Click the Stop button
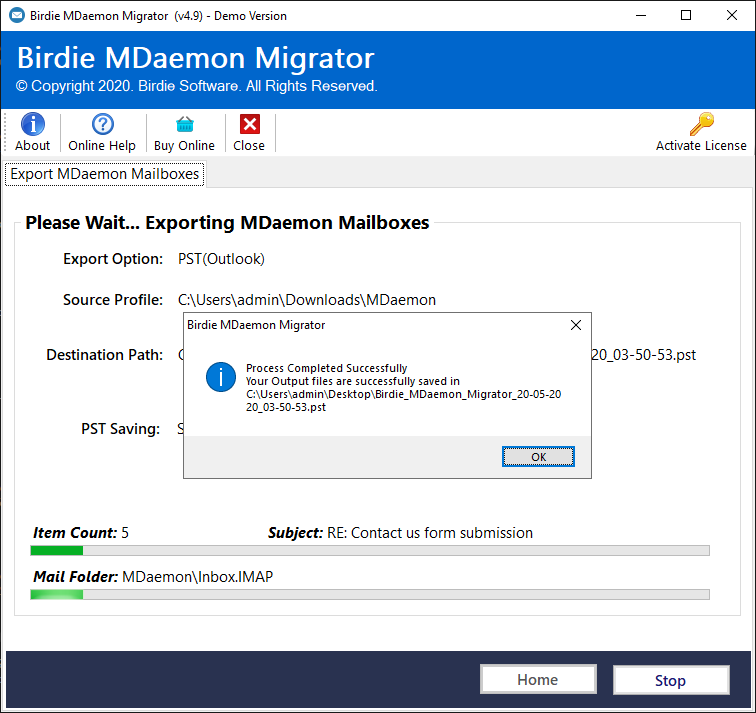This screenshot has width=756, height=713. click(x=671, y=680)
